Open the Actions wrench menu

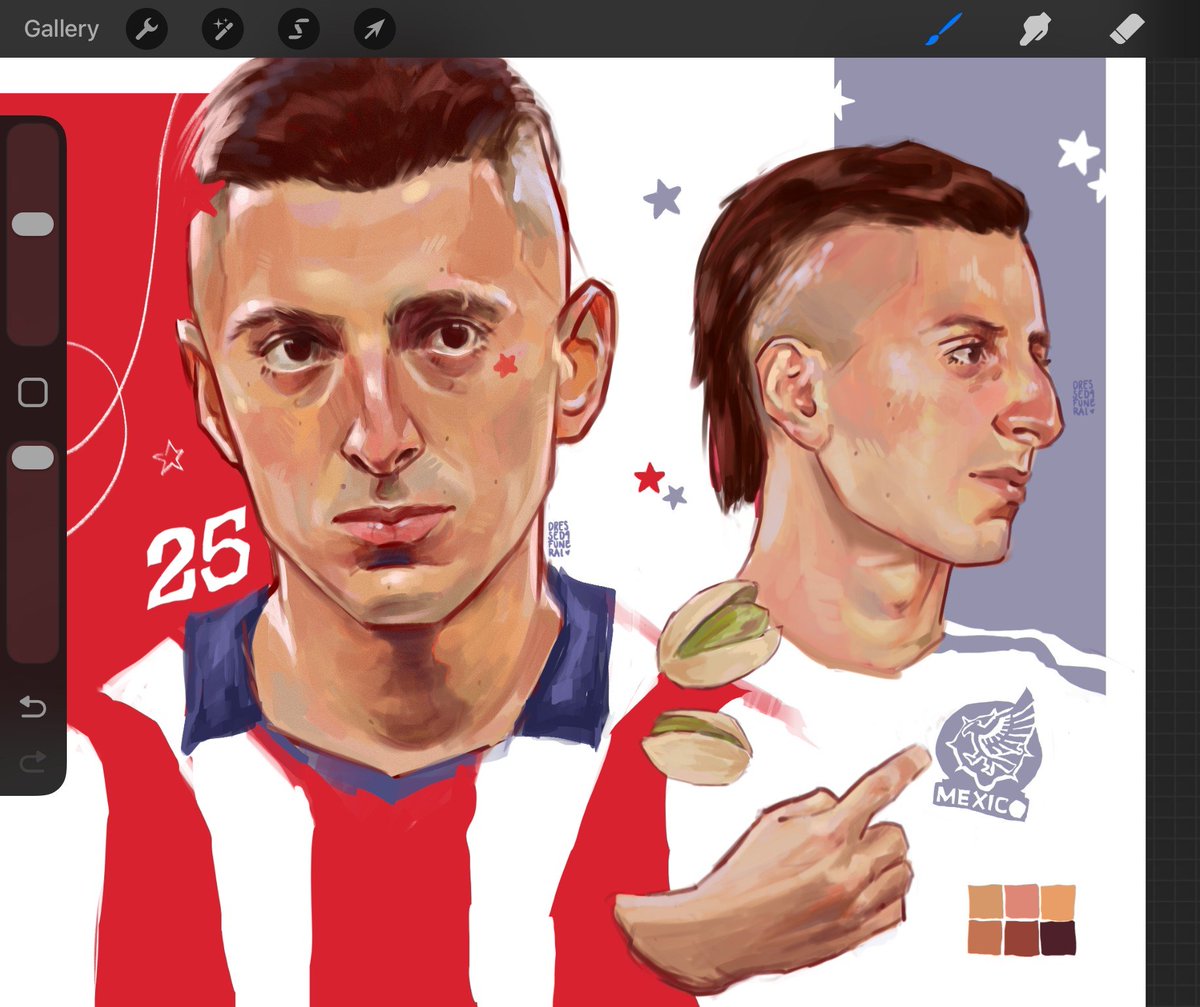point(146,30)
